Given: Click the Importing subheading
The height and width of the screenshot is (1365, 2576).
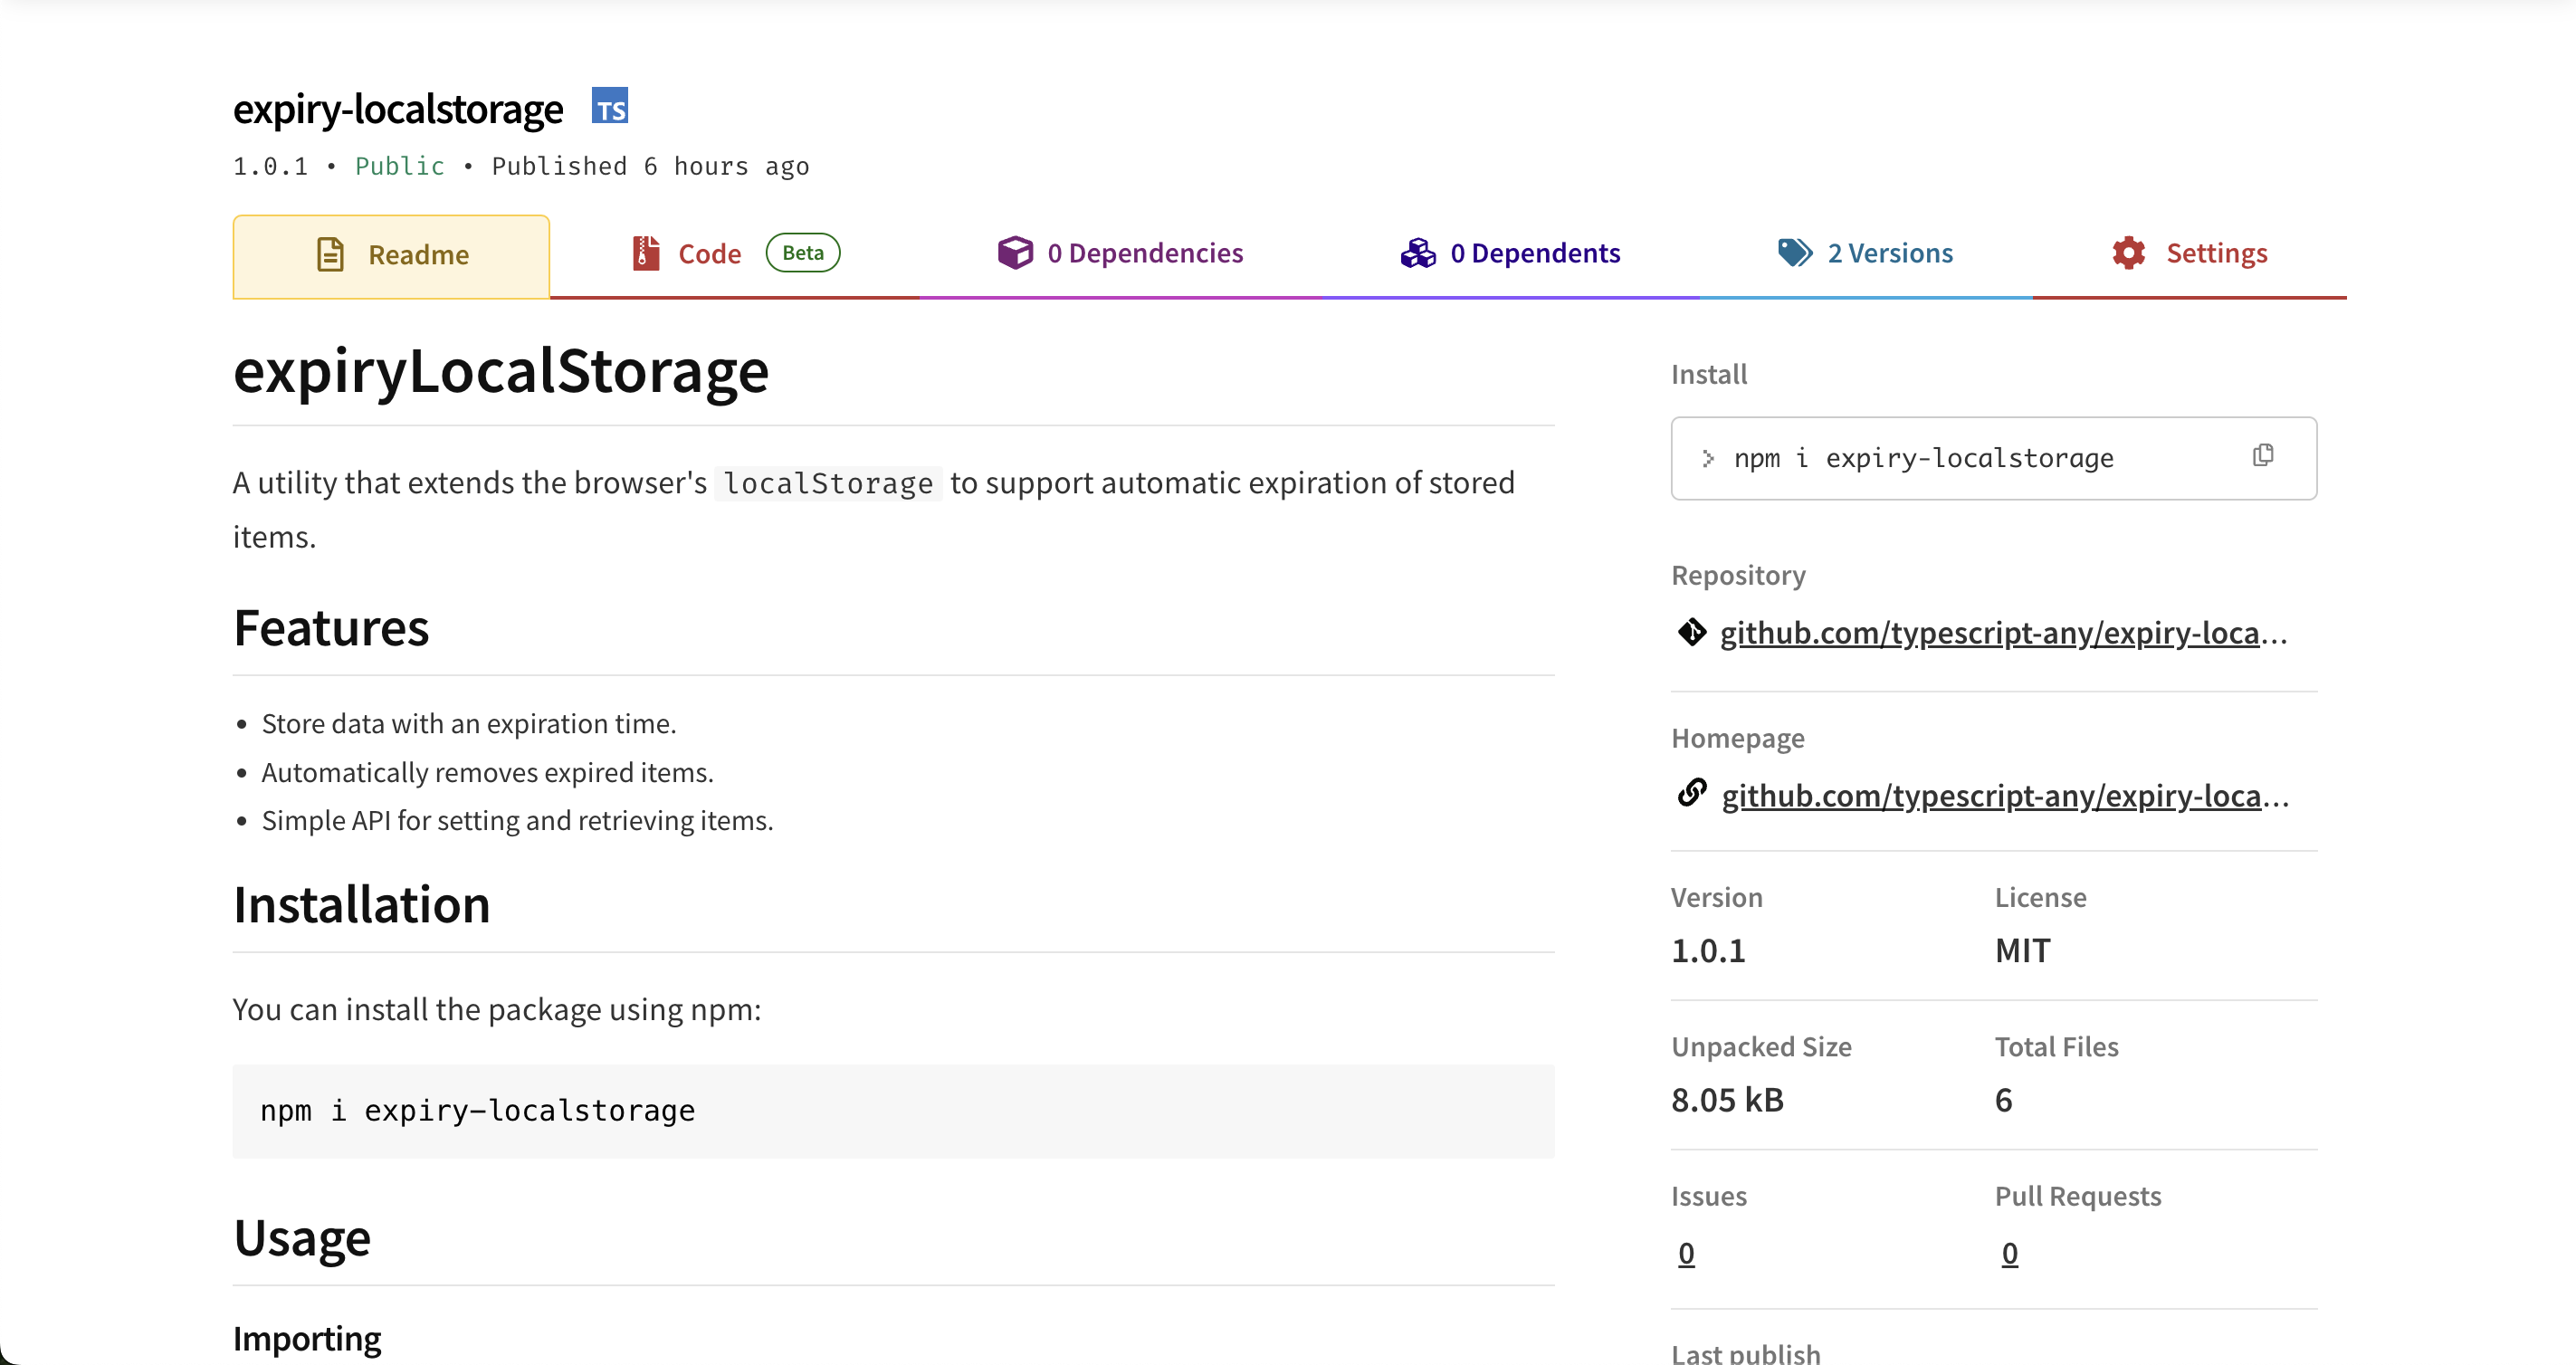Looking at the screenshot, I should click(307, 1338).
